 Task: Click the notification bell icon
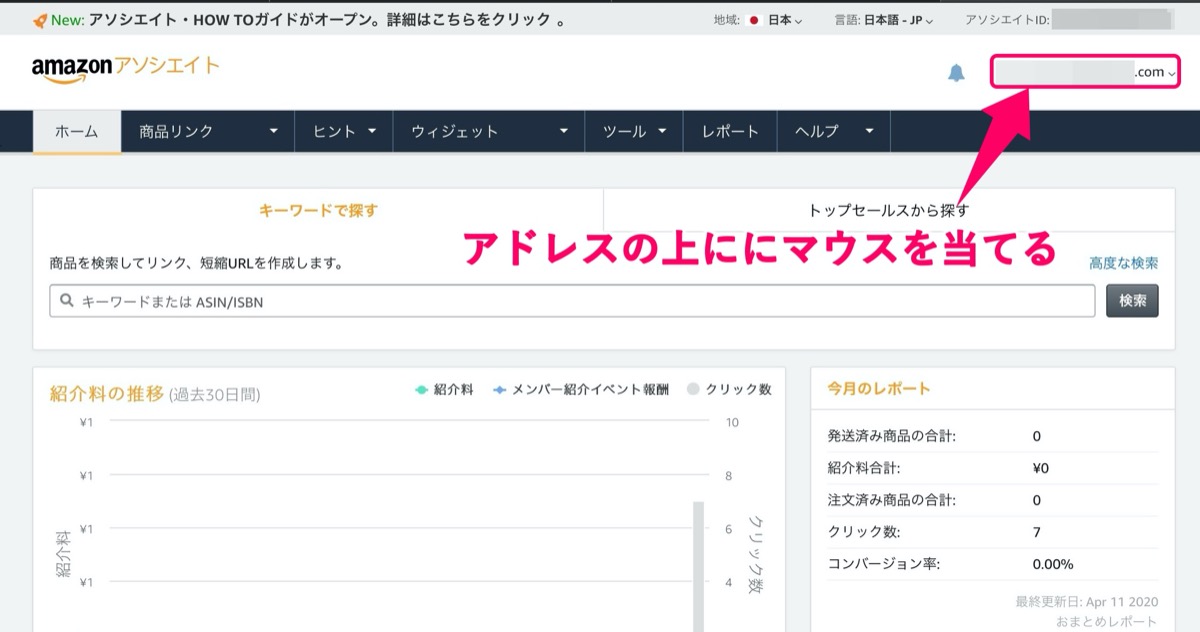click(957, 73)
